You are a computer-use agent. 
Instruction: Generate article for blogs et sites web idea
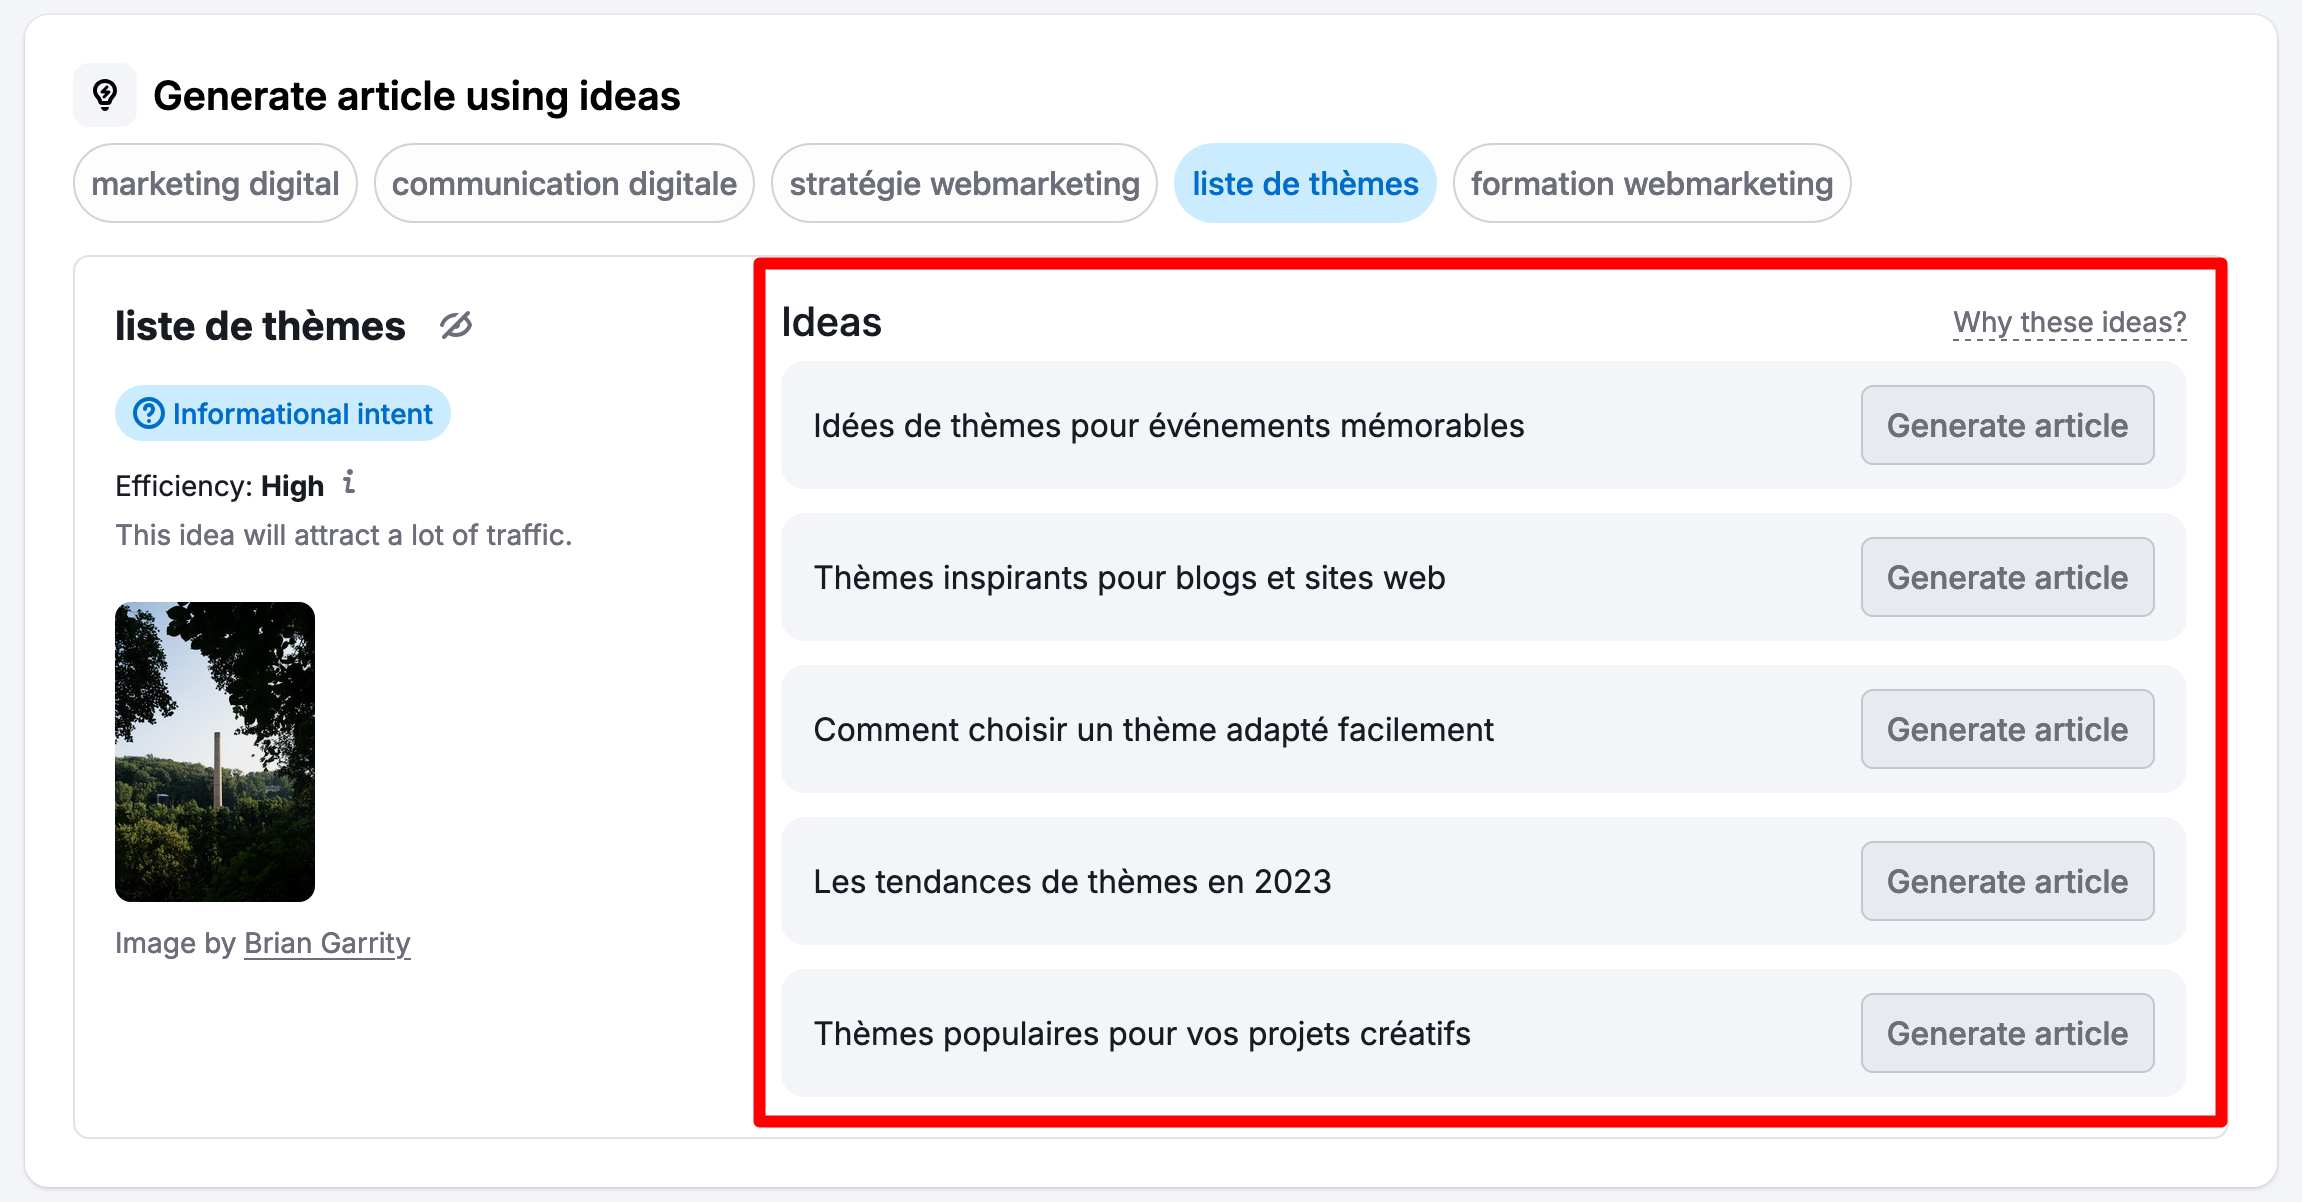point(2007,577)
